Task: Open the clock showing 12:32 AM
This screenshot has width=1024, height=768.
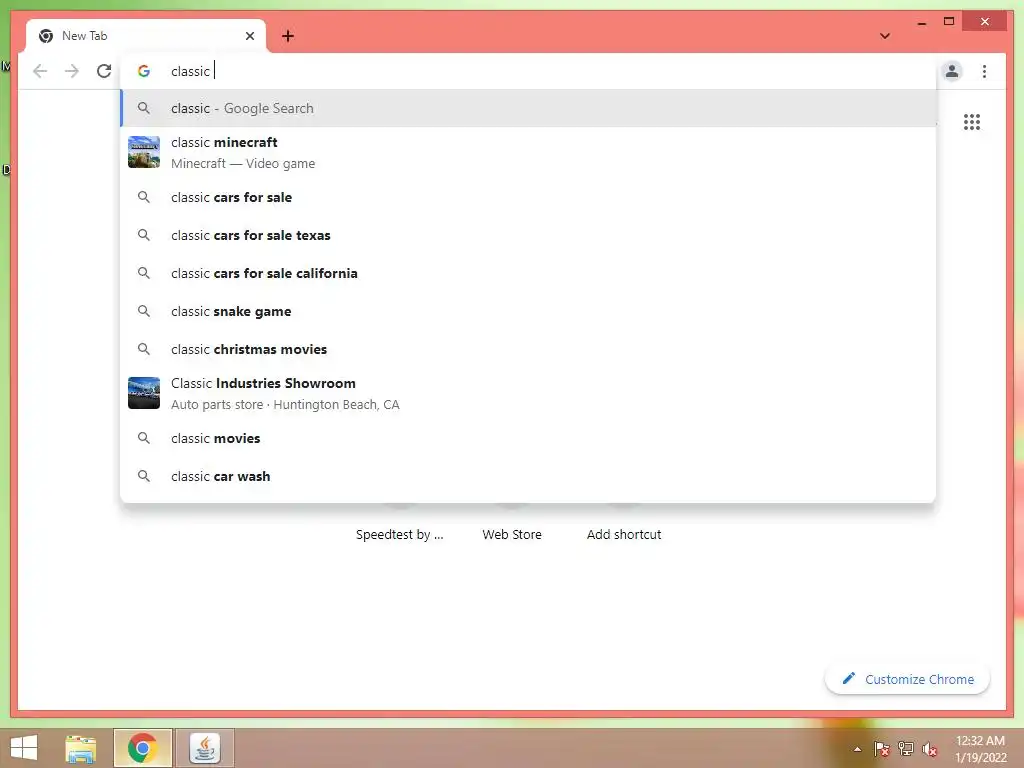Action: click(980, 749)
